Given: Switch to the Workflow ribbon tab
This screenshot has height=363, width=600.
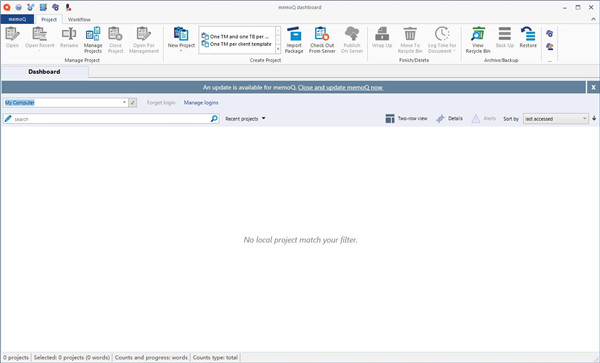Looking at the screenshot, I should [x=79, y=19].
